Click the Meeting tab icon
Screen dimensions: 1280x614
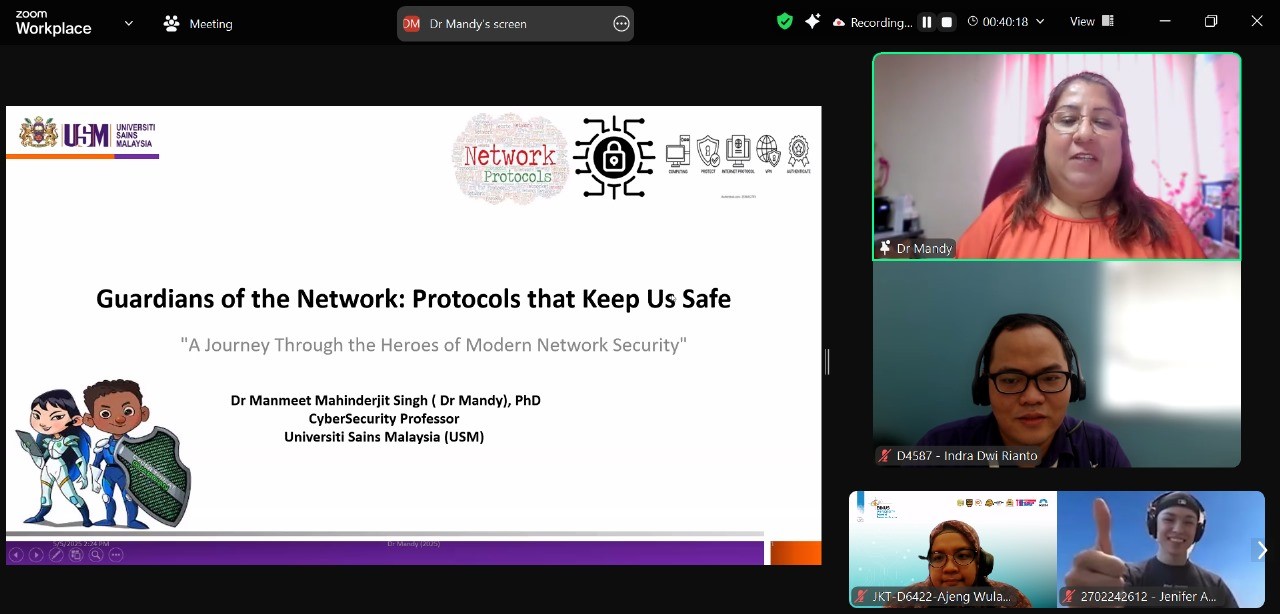[x=172, y=23]
